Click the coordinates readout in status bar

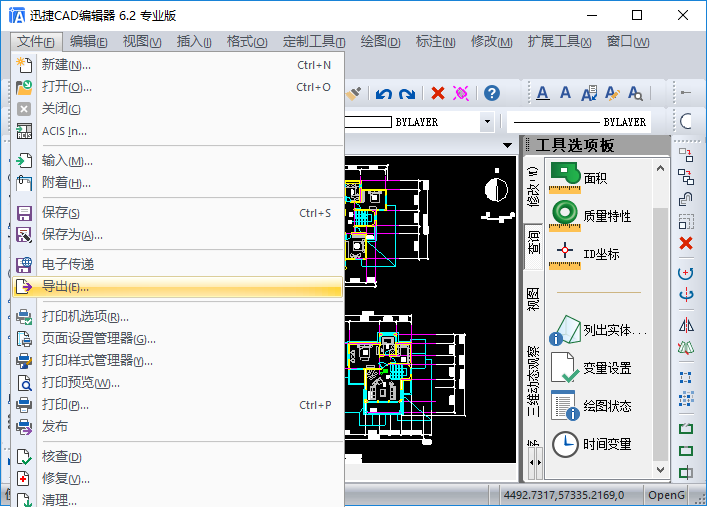pos(564,495)
